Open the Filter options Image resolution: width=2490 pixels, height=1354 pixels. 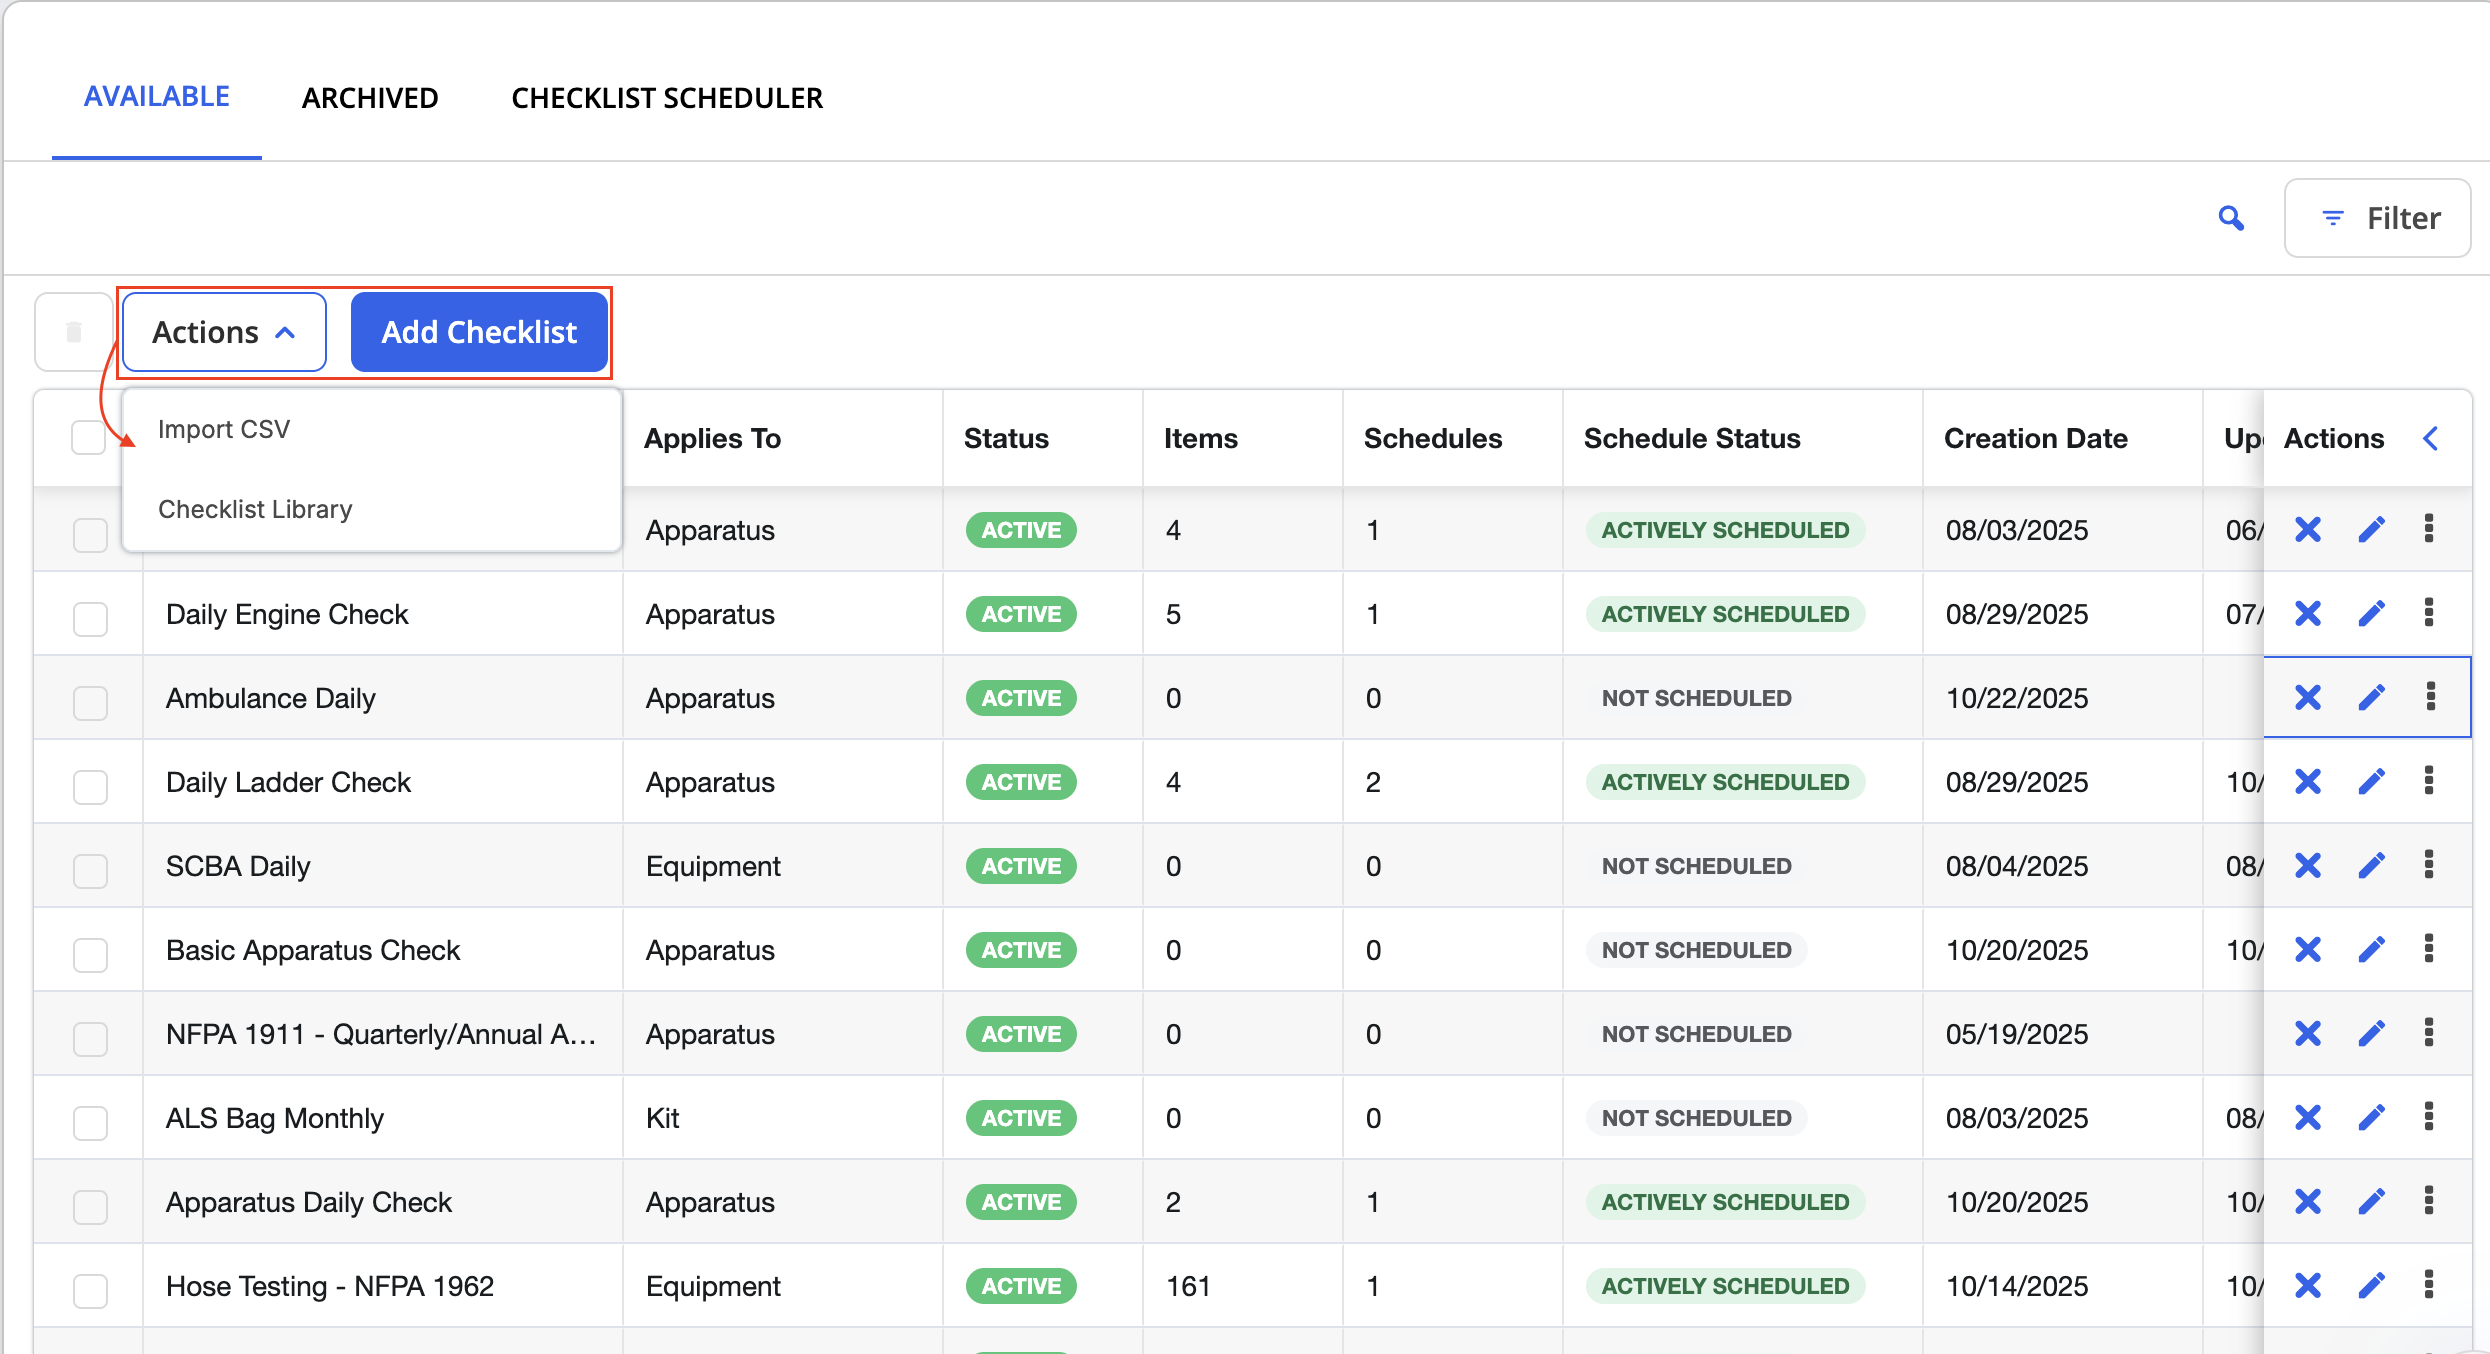(2377, 218)
